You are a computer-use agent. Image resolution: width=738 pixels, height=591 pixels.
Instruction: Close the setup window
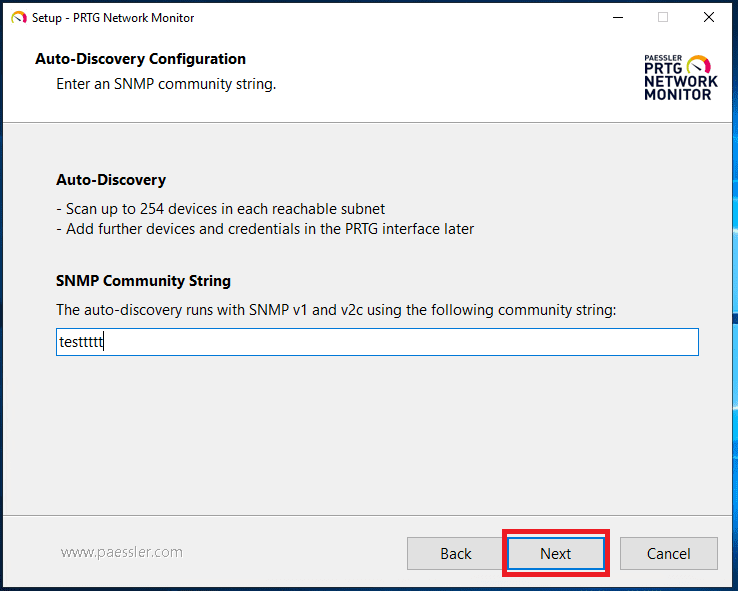[x=708, y=17]
